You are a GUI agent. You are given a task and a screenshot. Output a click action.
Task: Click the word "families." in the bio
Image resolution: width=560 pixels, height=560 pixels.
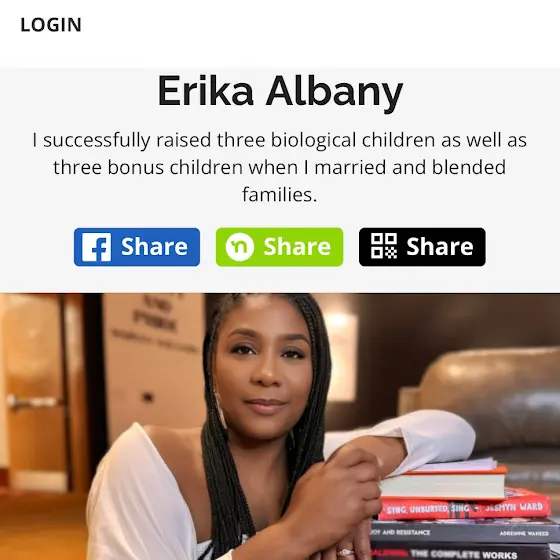[280, 195]
